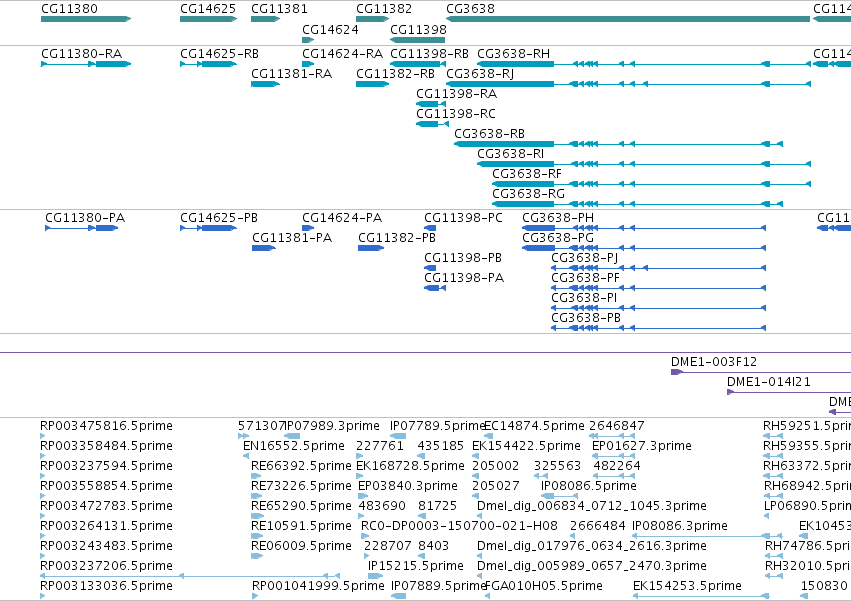The width and height of the screenshot is (851, 601).
Task: Select EST label RE10591.5prime
Action: 301,526
